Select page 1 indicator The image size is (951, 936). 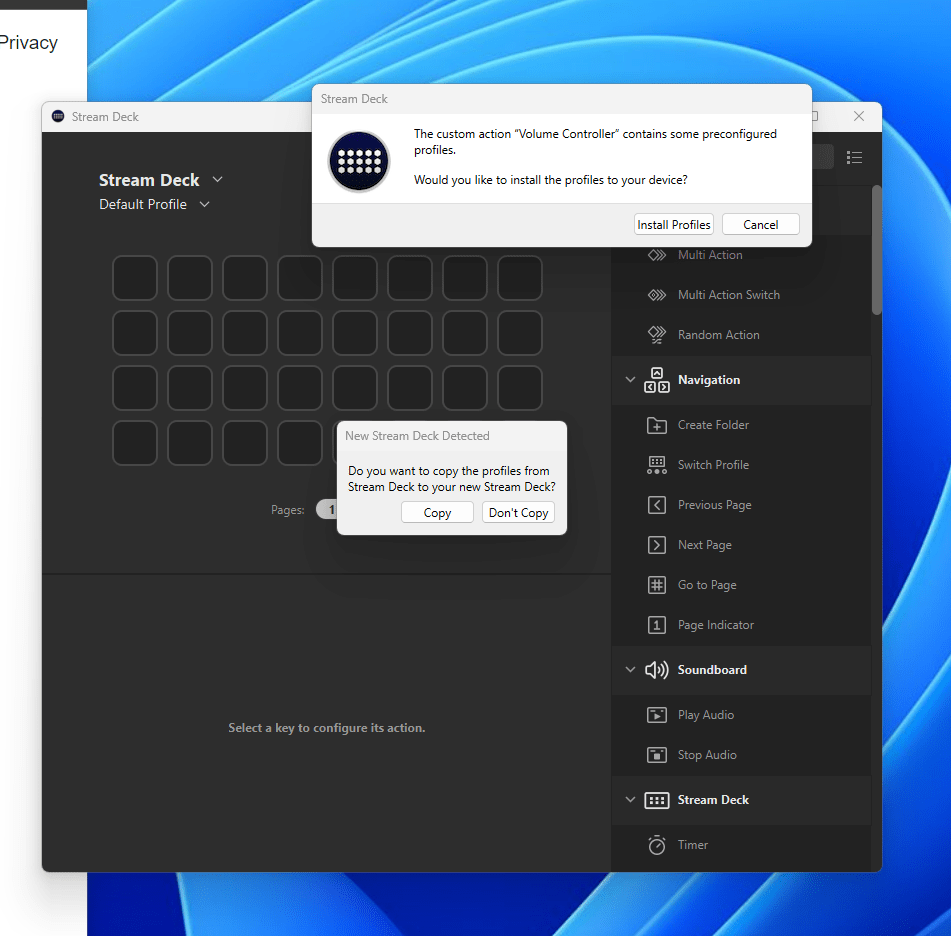[328, 510]
